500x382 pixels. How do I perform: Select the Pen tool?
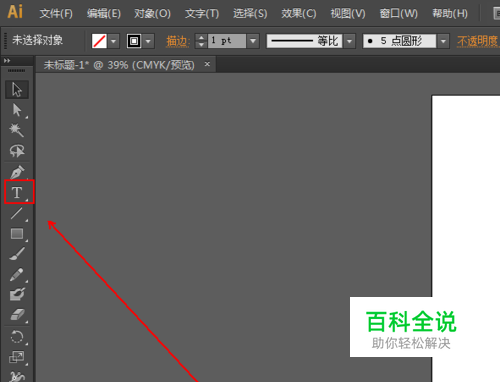pos(17,172)
